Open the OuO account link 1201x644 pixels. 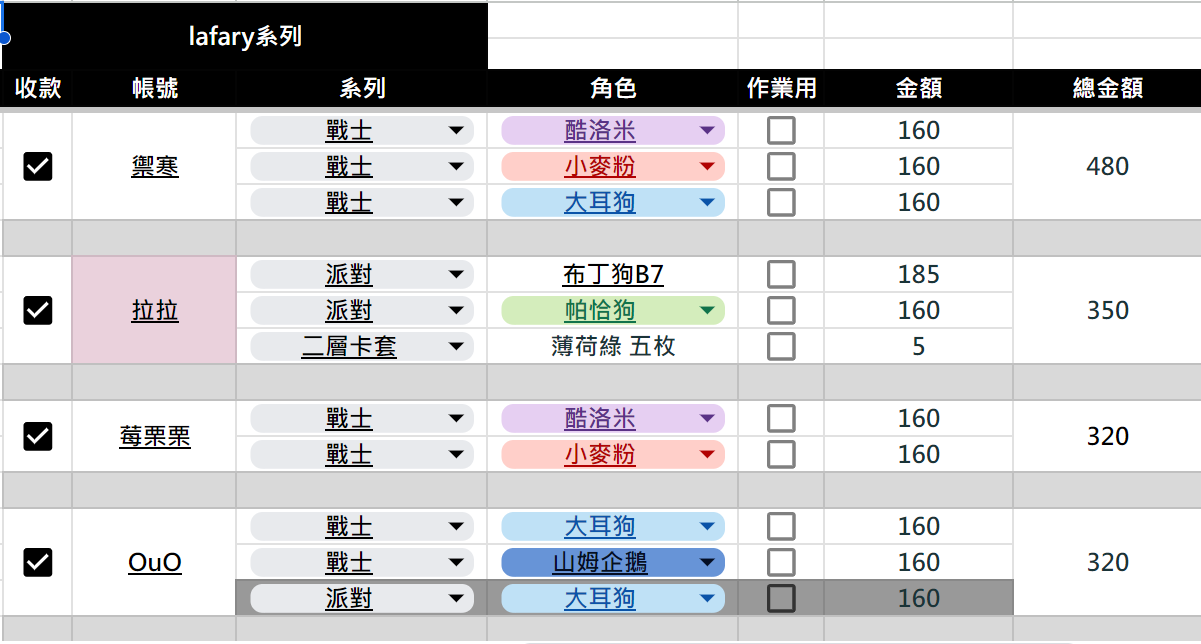[155, 562]
